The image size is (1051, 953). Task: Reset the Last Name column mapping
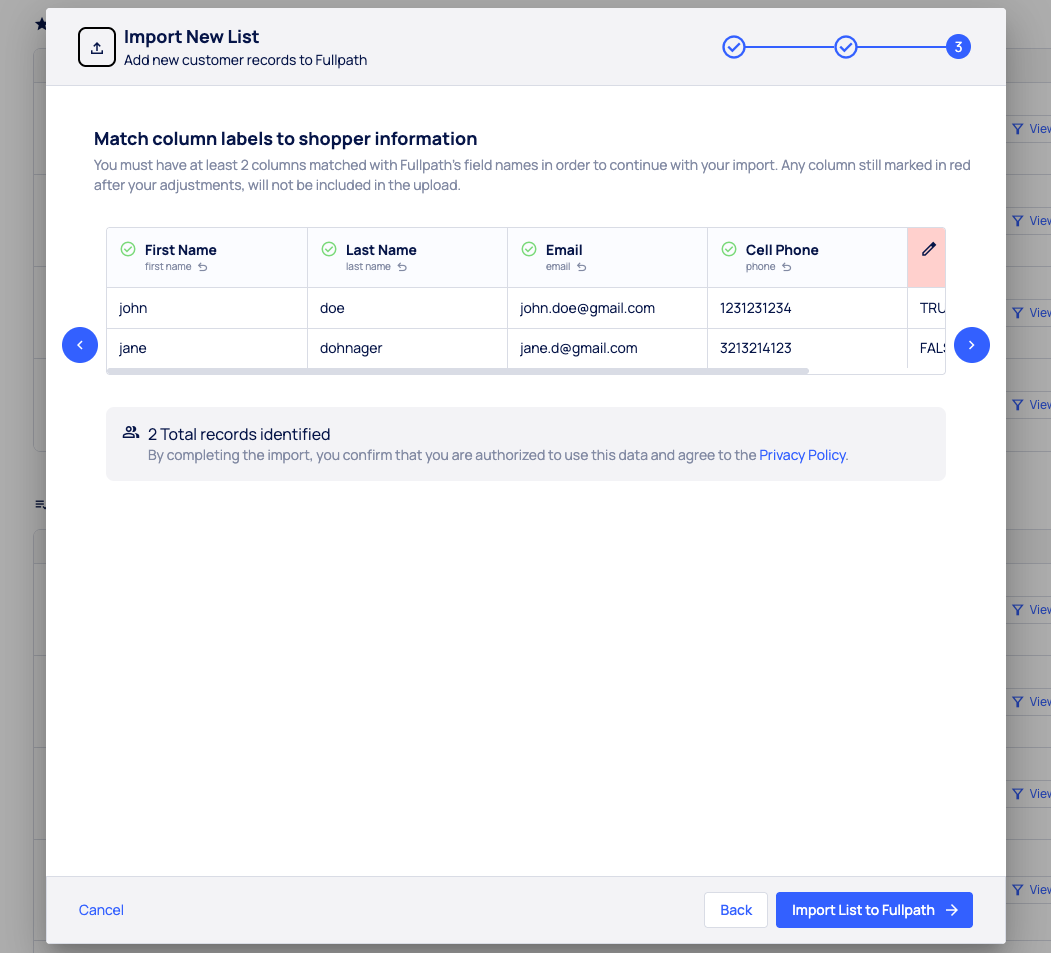(x=402, y=267)
